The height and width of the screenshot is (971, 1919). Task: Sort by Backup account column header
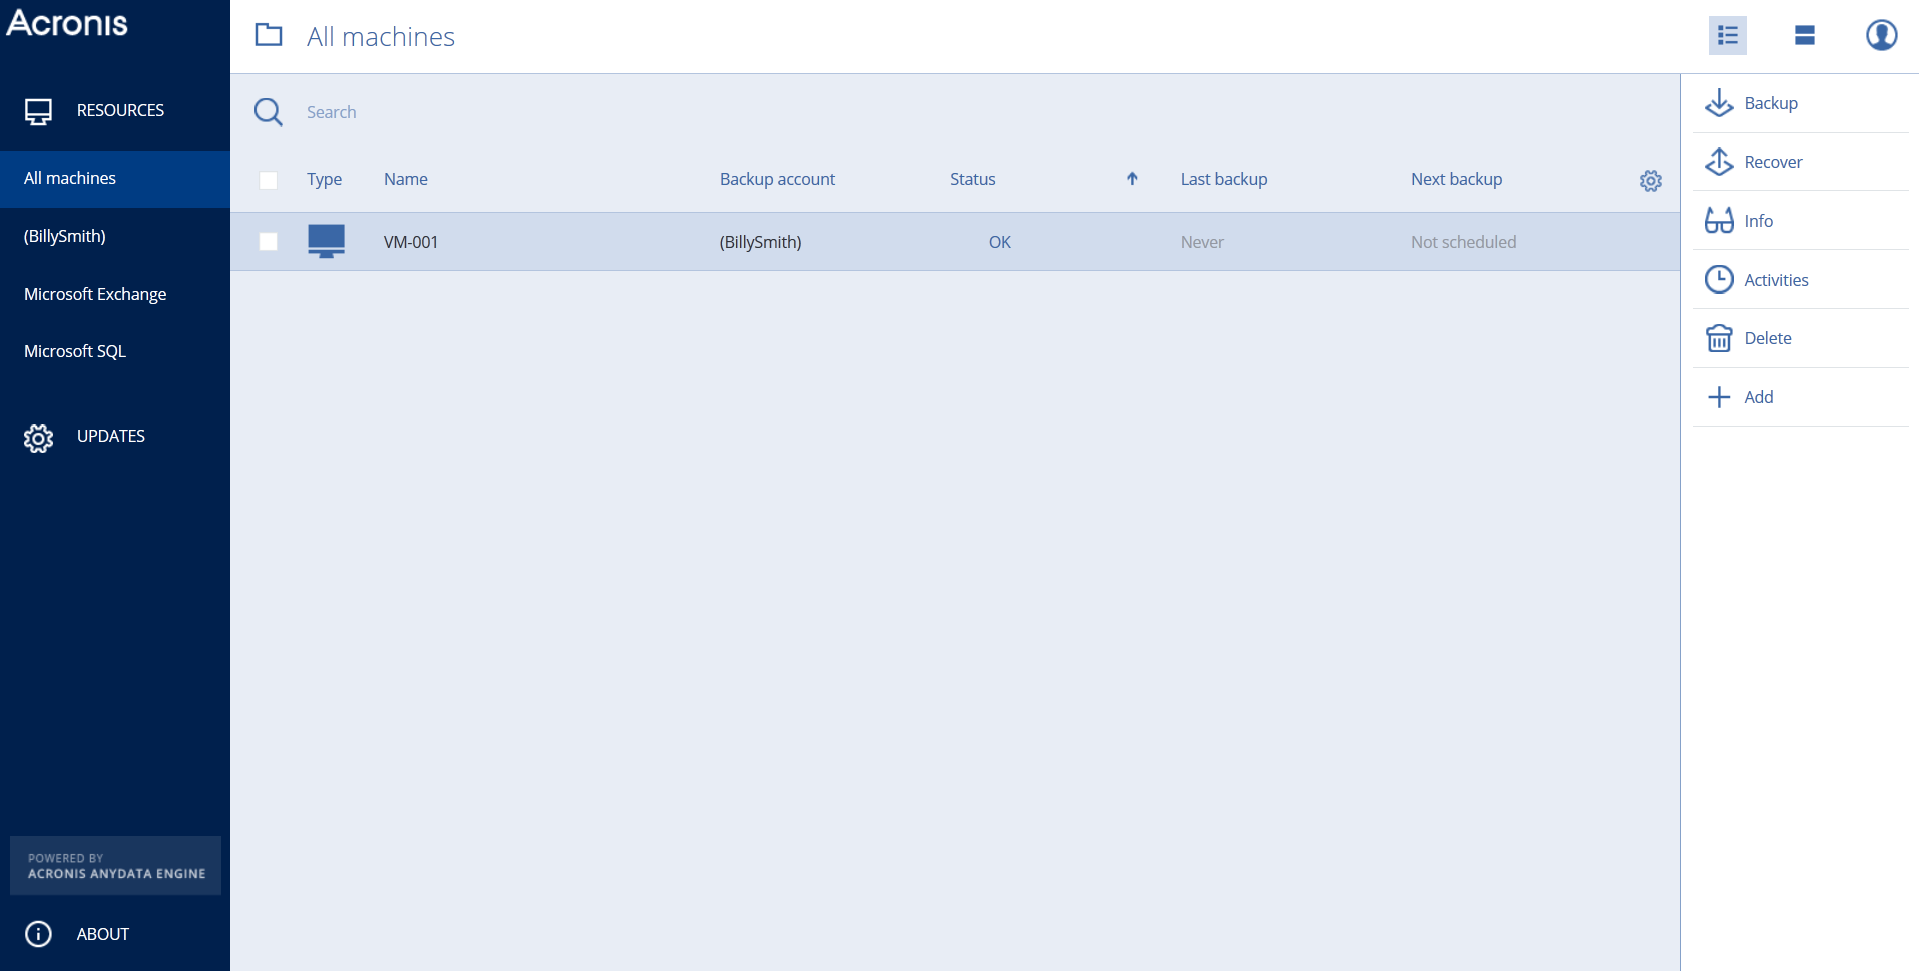(777, 179)
